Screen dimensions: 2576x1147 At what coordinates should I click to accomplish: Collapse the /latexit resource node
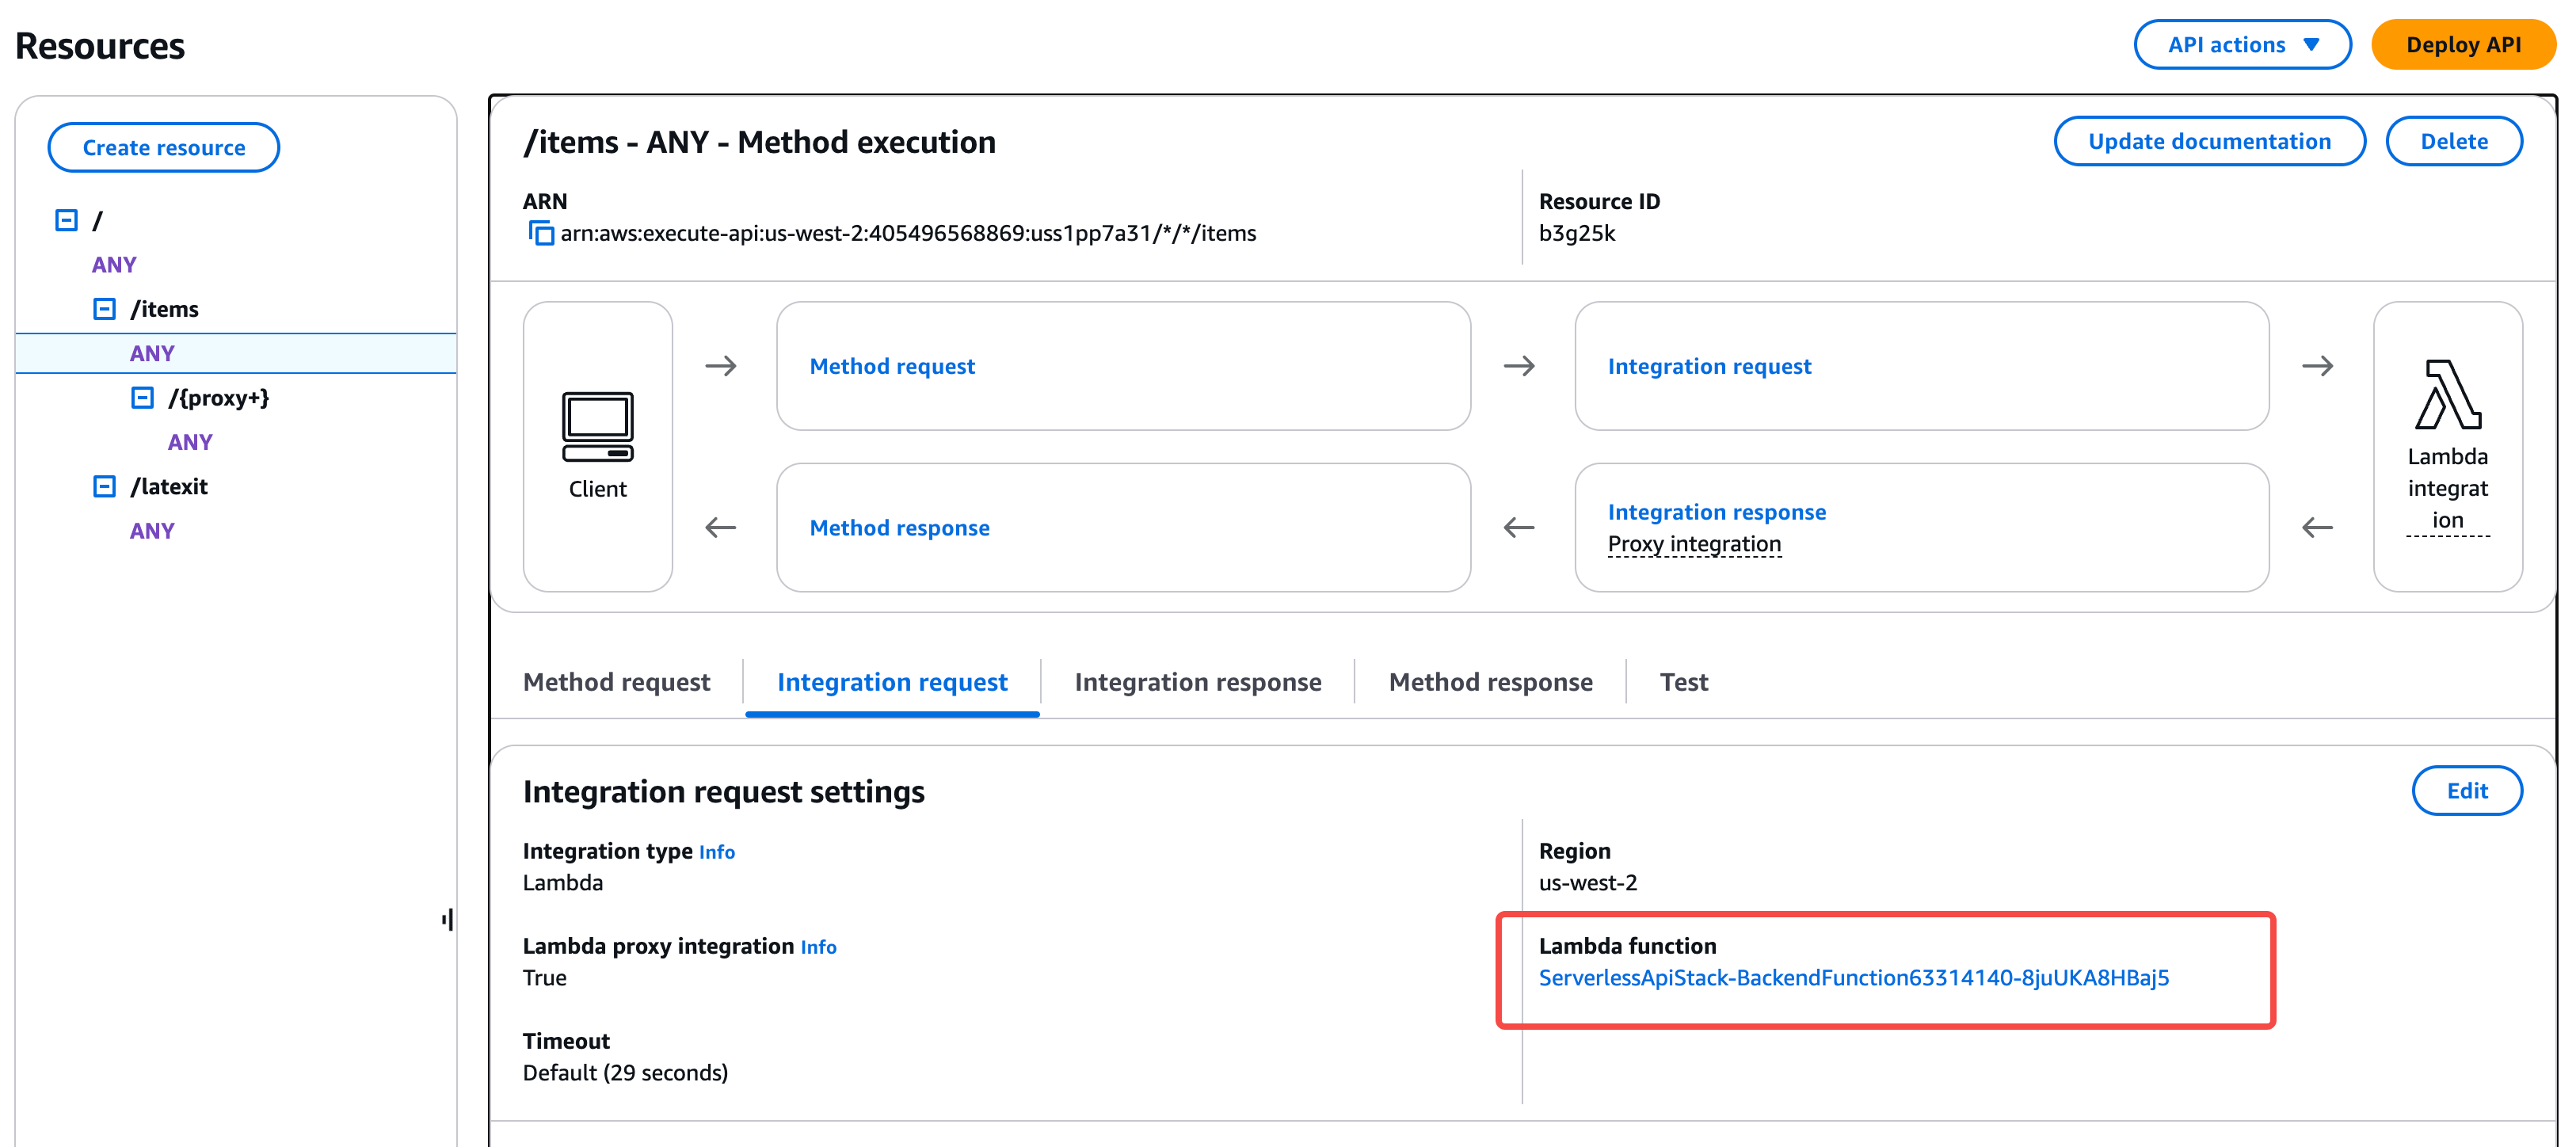[104, 487]
